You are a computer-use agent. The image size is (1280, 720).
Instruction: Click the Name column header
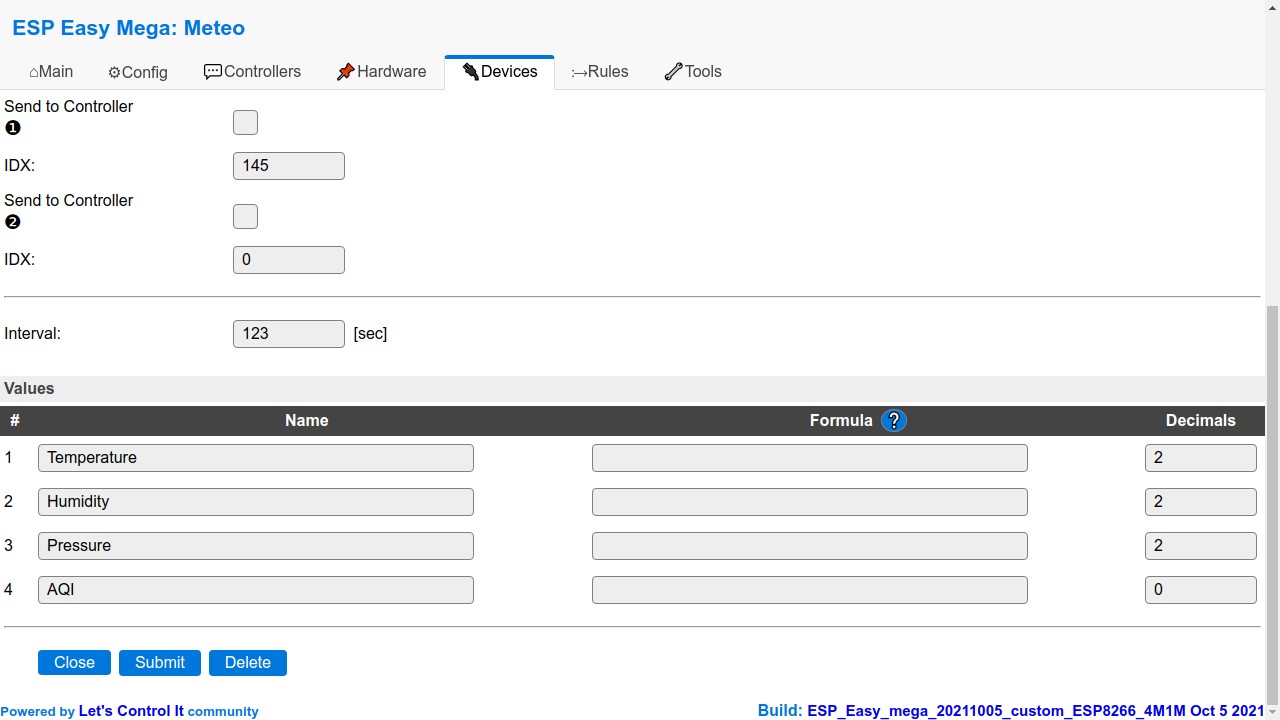click(x=306, y=421)
